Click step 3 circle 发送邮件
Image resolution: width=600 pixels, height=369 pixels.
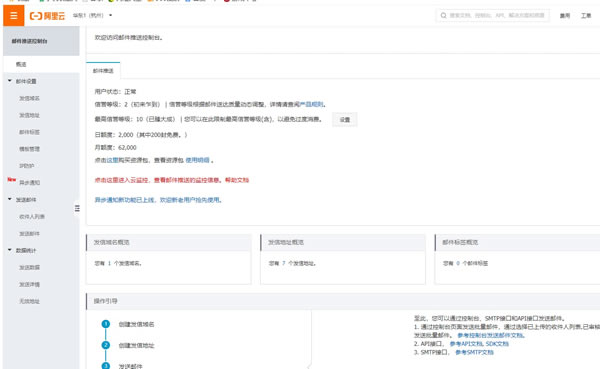pyautogui.click(x=106, y=366)
